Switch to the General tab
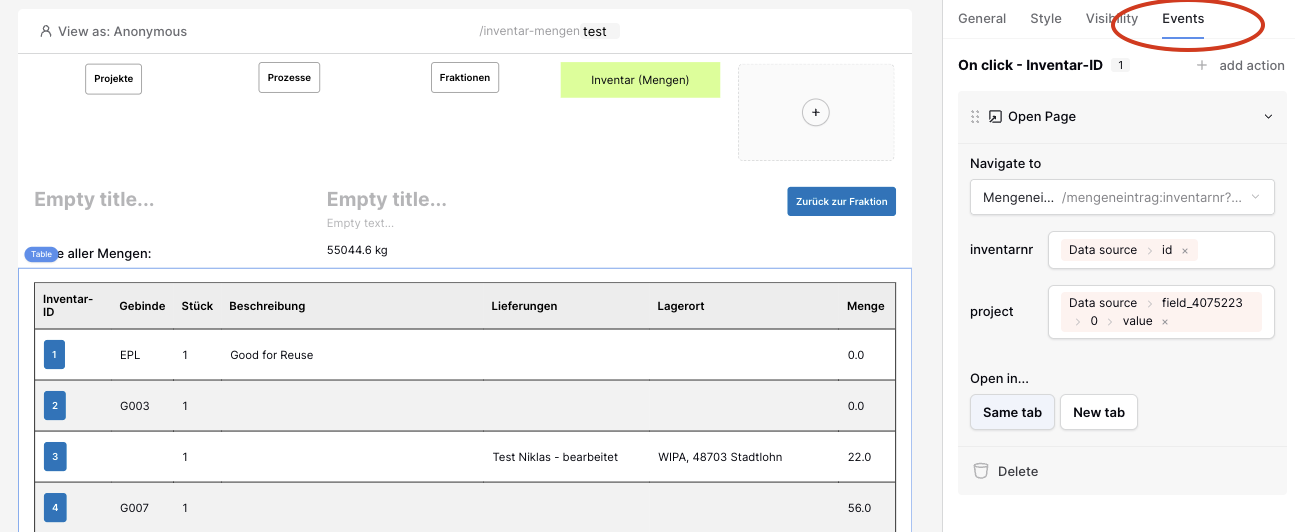The image size is (1295, 532). tap(982, 19)
